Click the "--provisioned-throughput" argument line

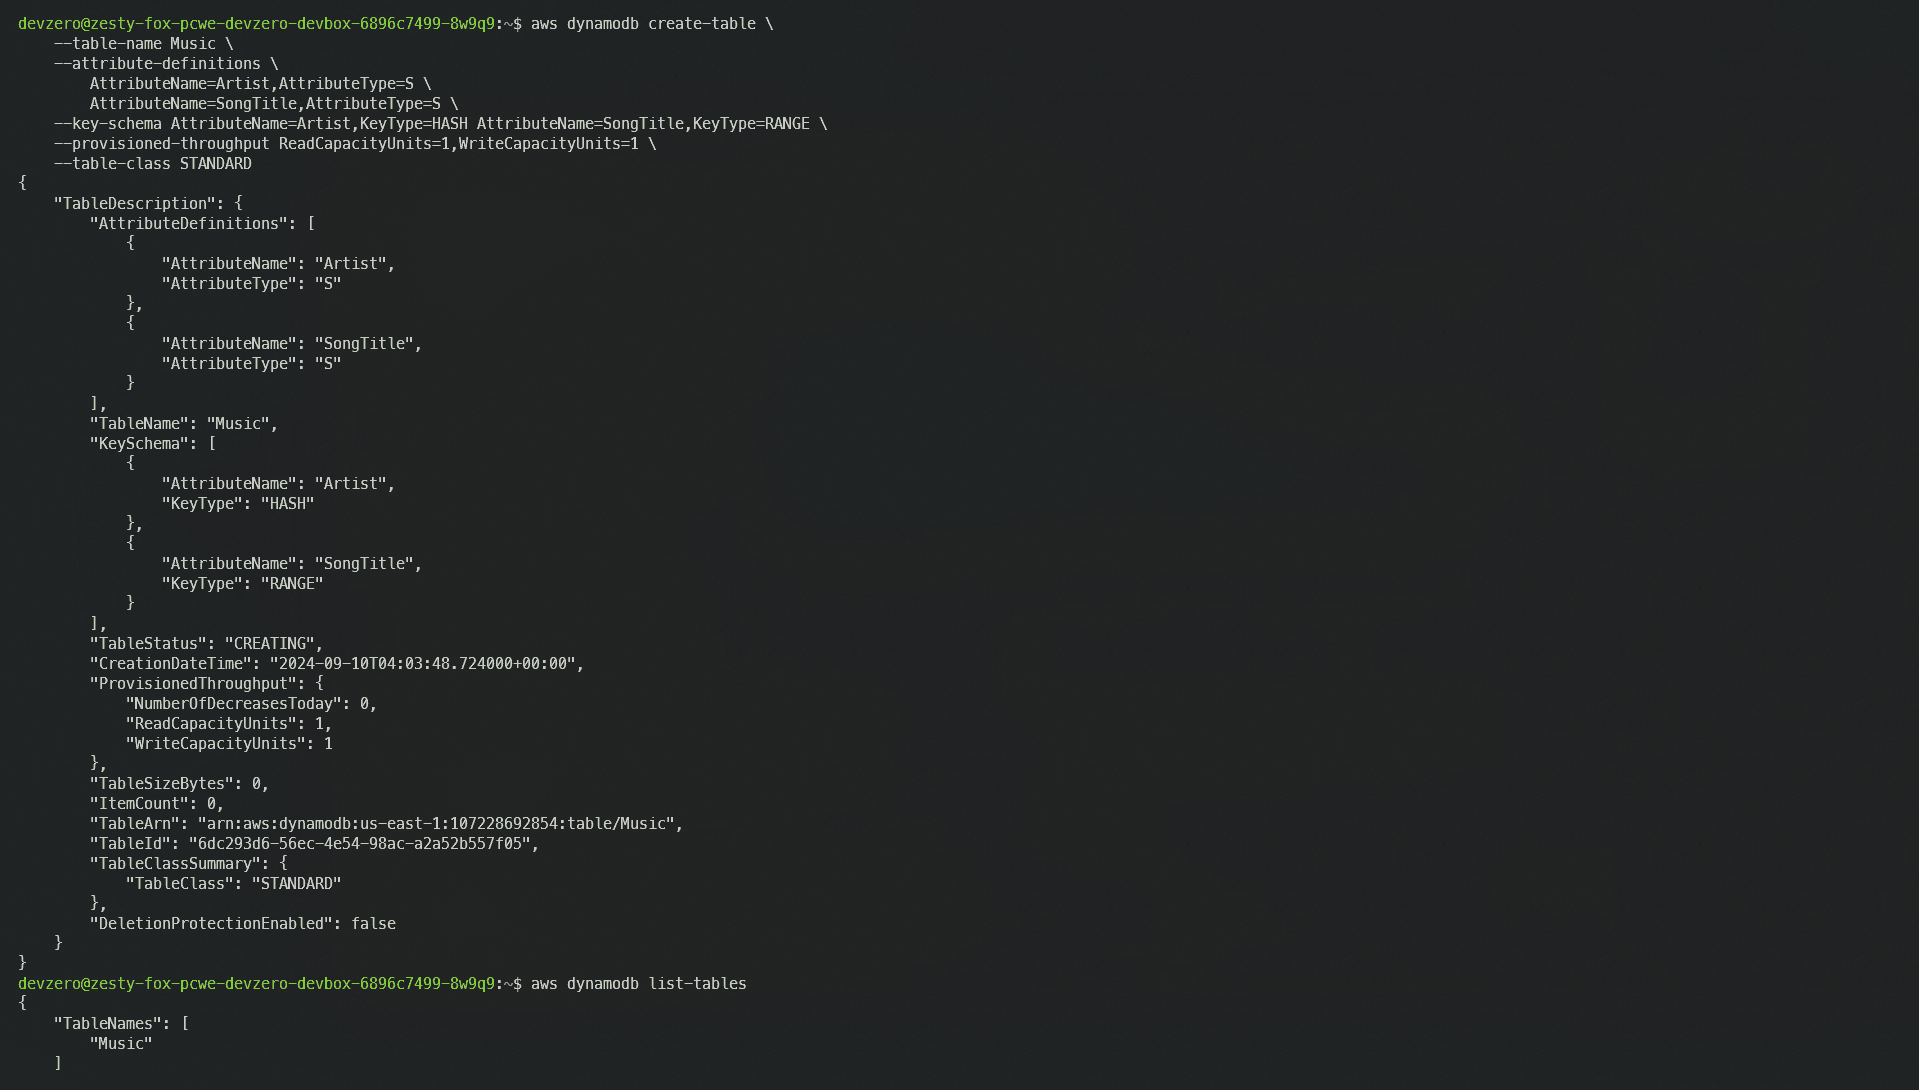355,144
